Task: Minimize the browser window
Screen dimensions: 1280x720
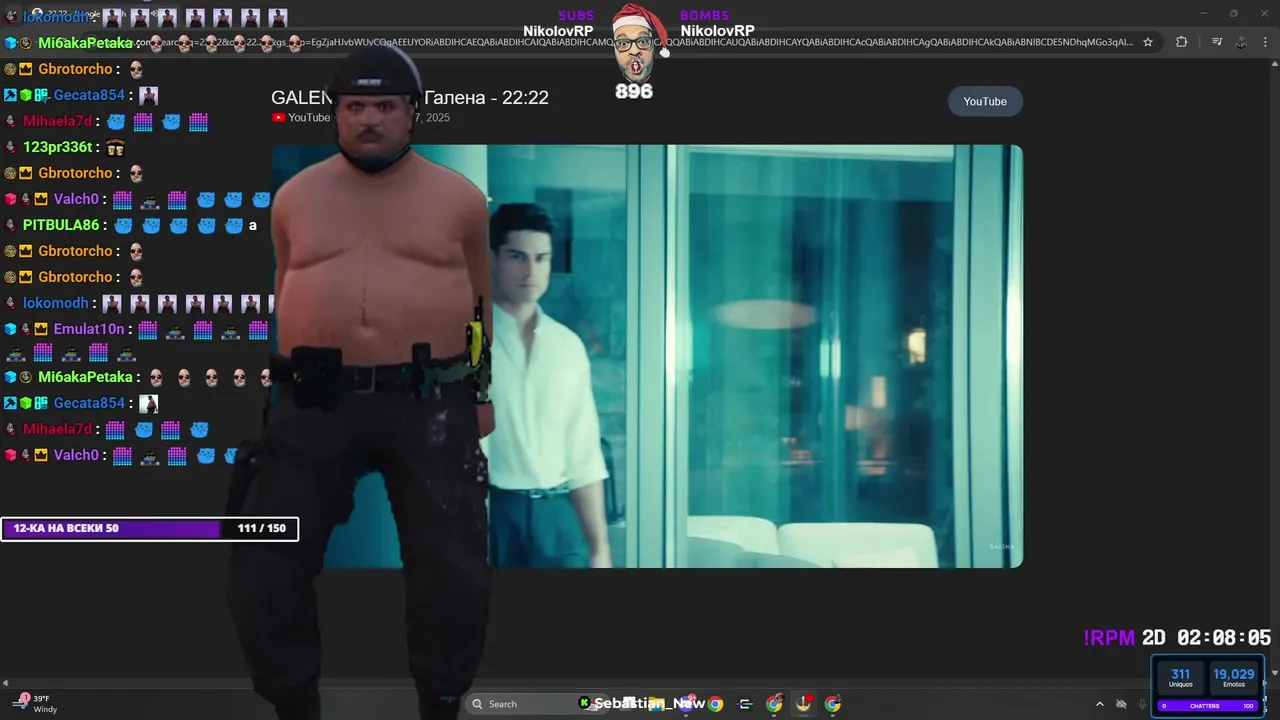Action: [x=1205, y=13]
